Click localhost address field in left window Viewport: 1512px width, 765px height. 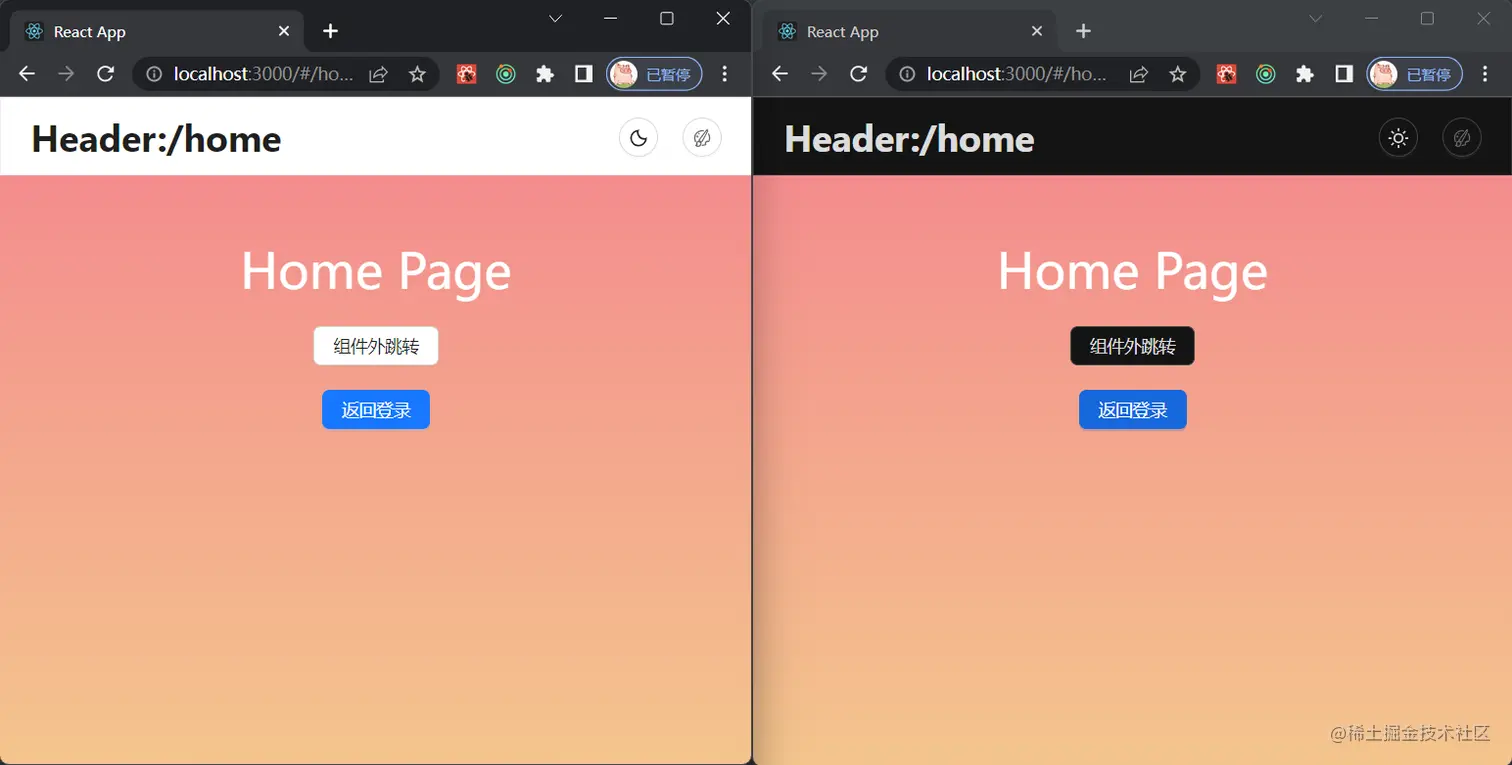tap(285, 74)
